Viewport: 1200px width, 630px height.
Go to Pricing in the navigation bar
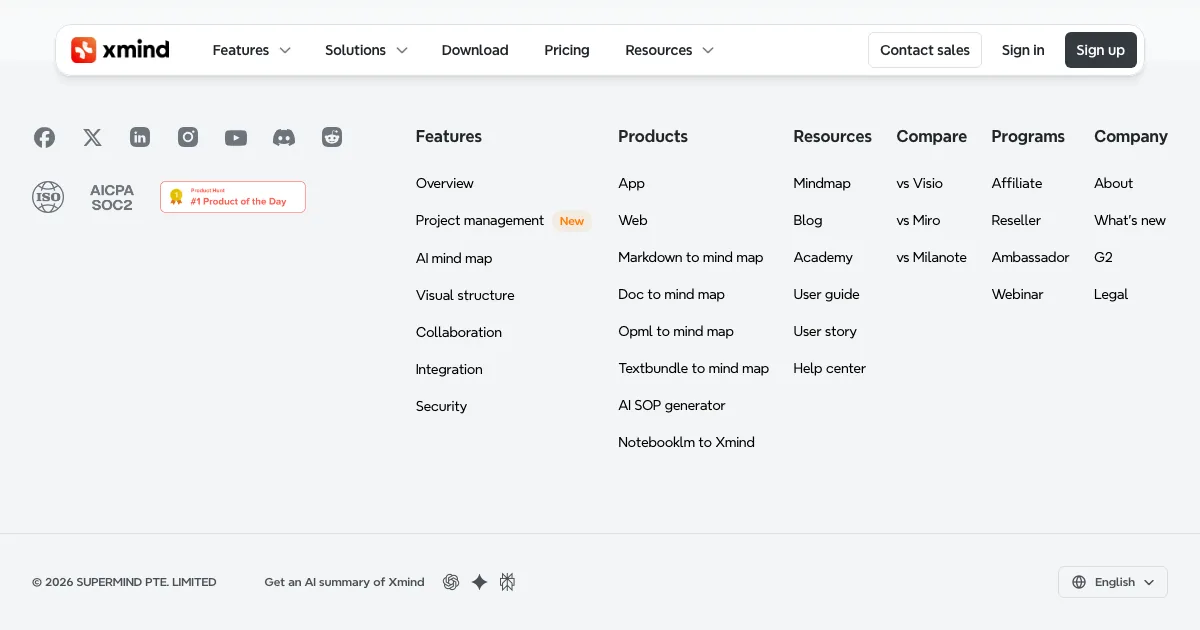point(566,50)
